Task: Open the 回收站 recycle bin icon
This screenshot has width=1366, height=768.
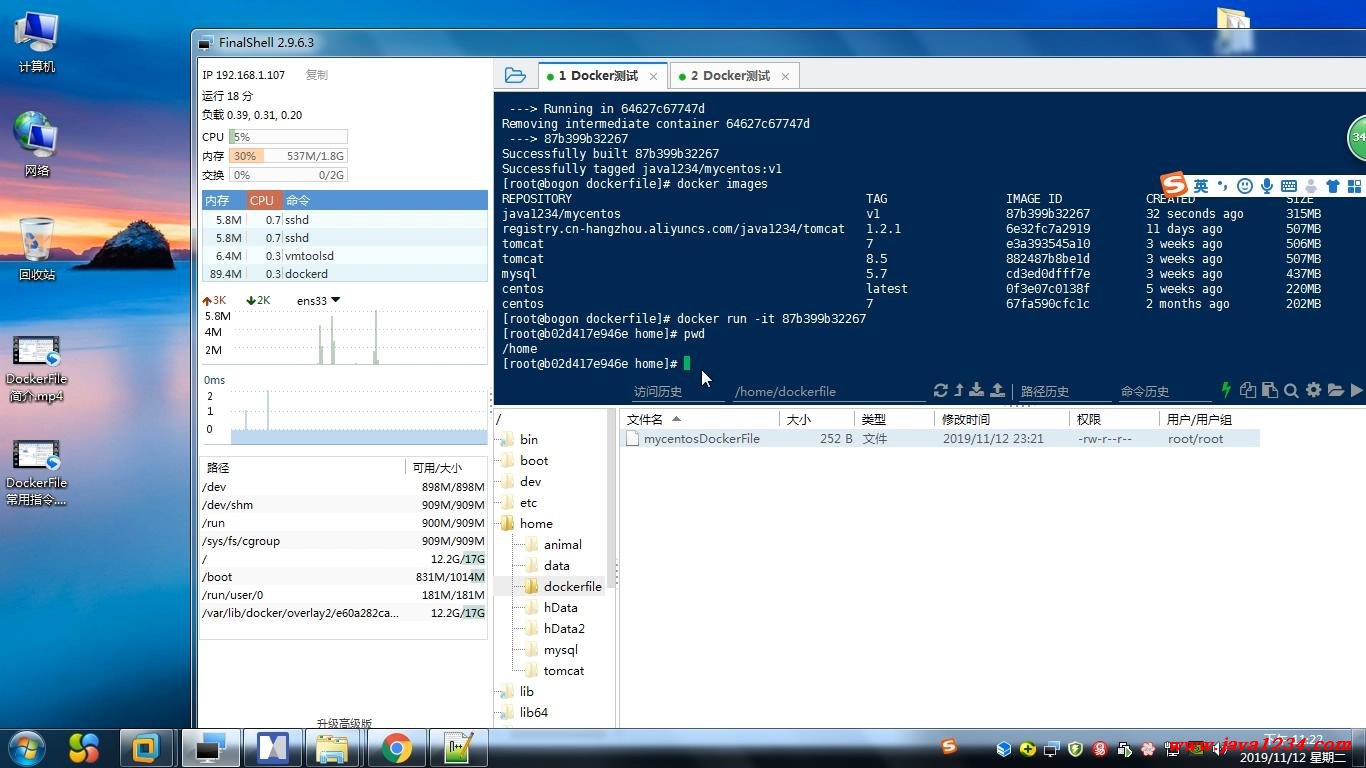Action: pos(36,250)
